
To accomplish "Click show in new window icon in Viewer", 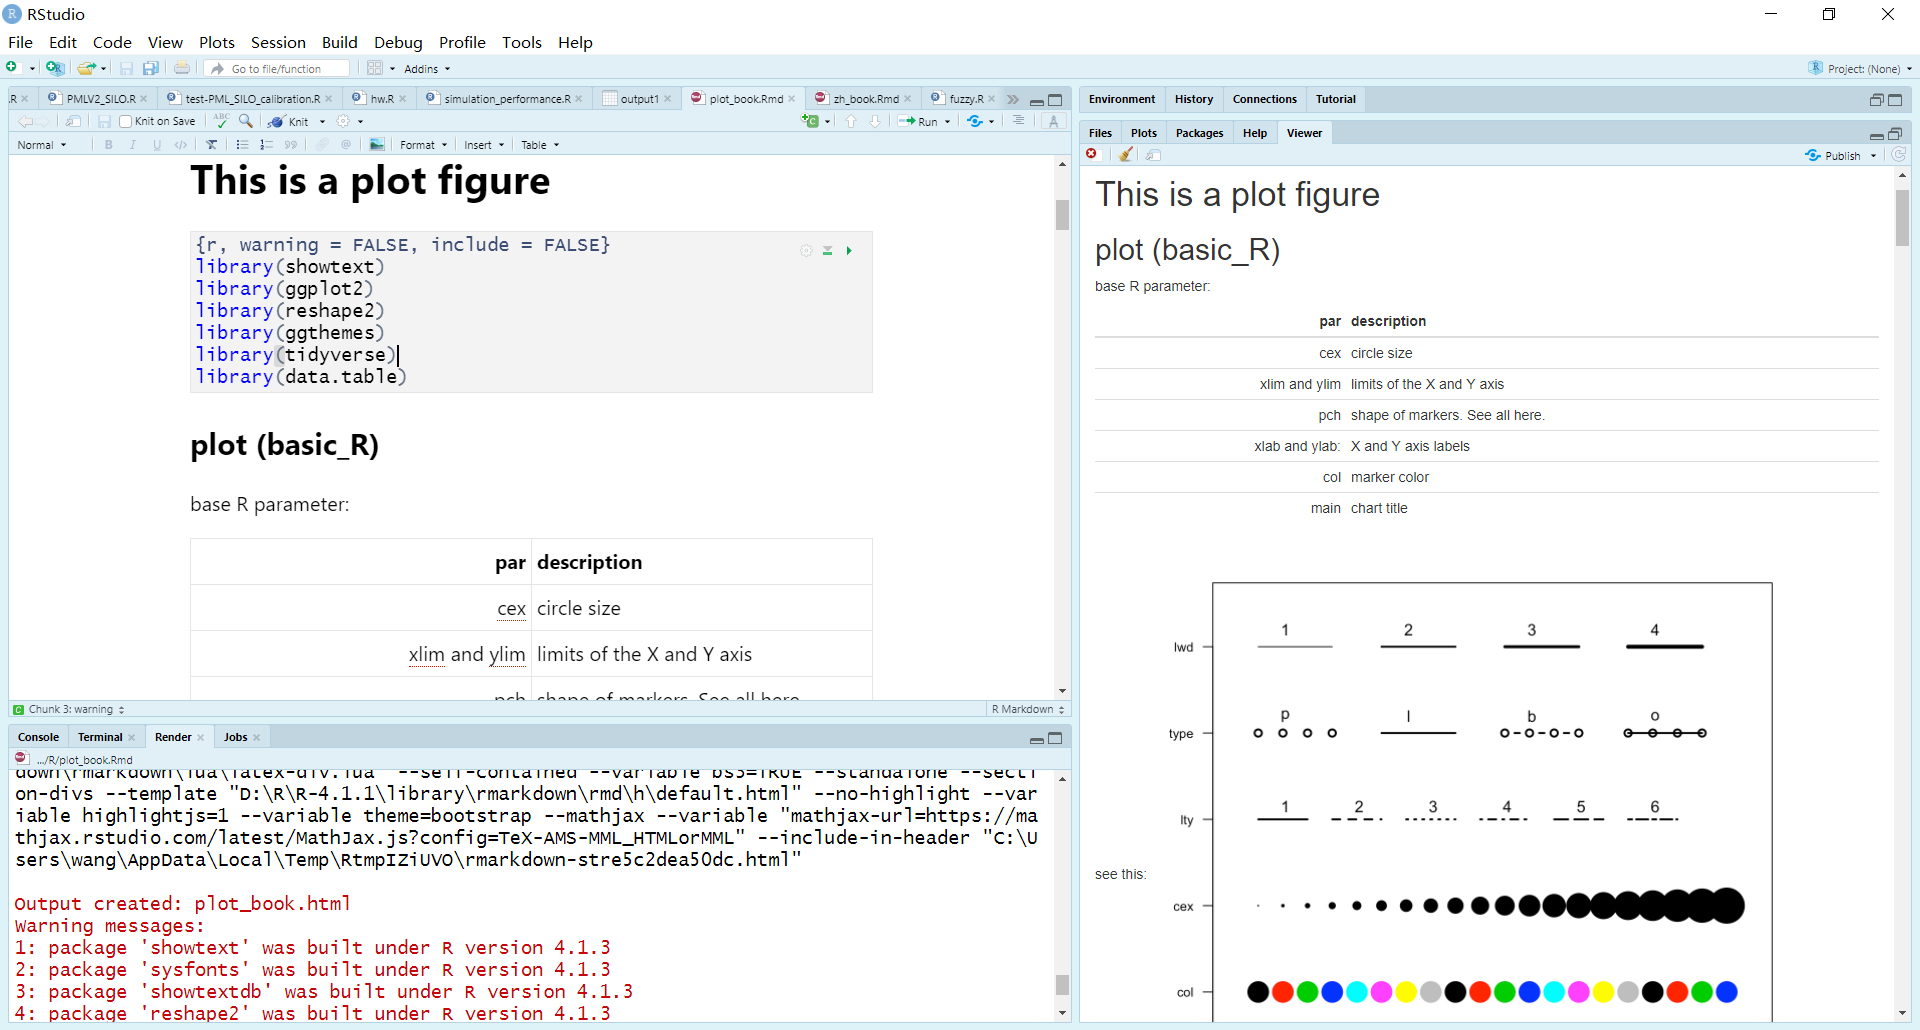I will pyautogui.click(x=1154, y=155).
